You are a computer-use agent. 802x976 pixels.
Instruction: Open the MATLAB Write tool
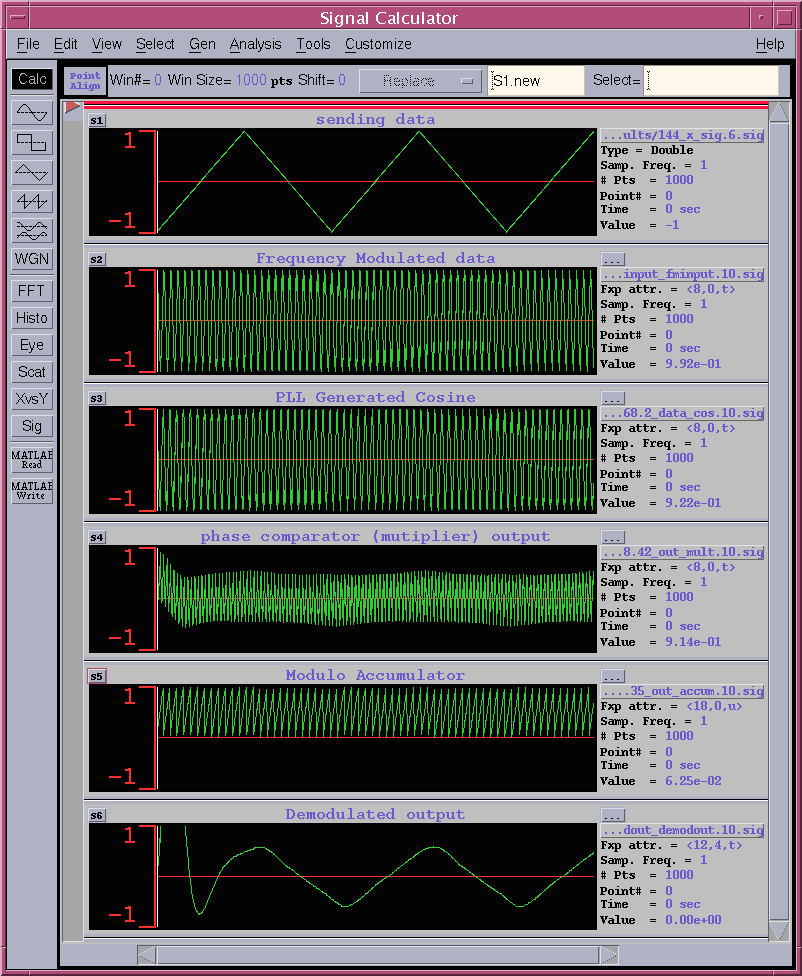(x=32, y=490)
